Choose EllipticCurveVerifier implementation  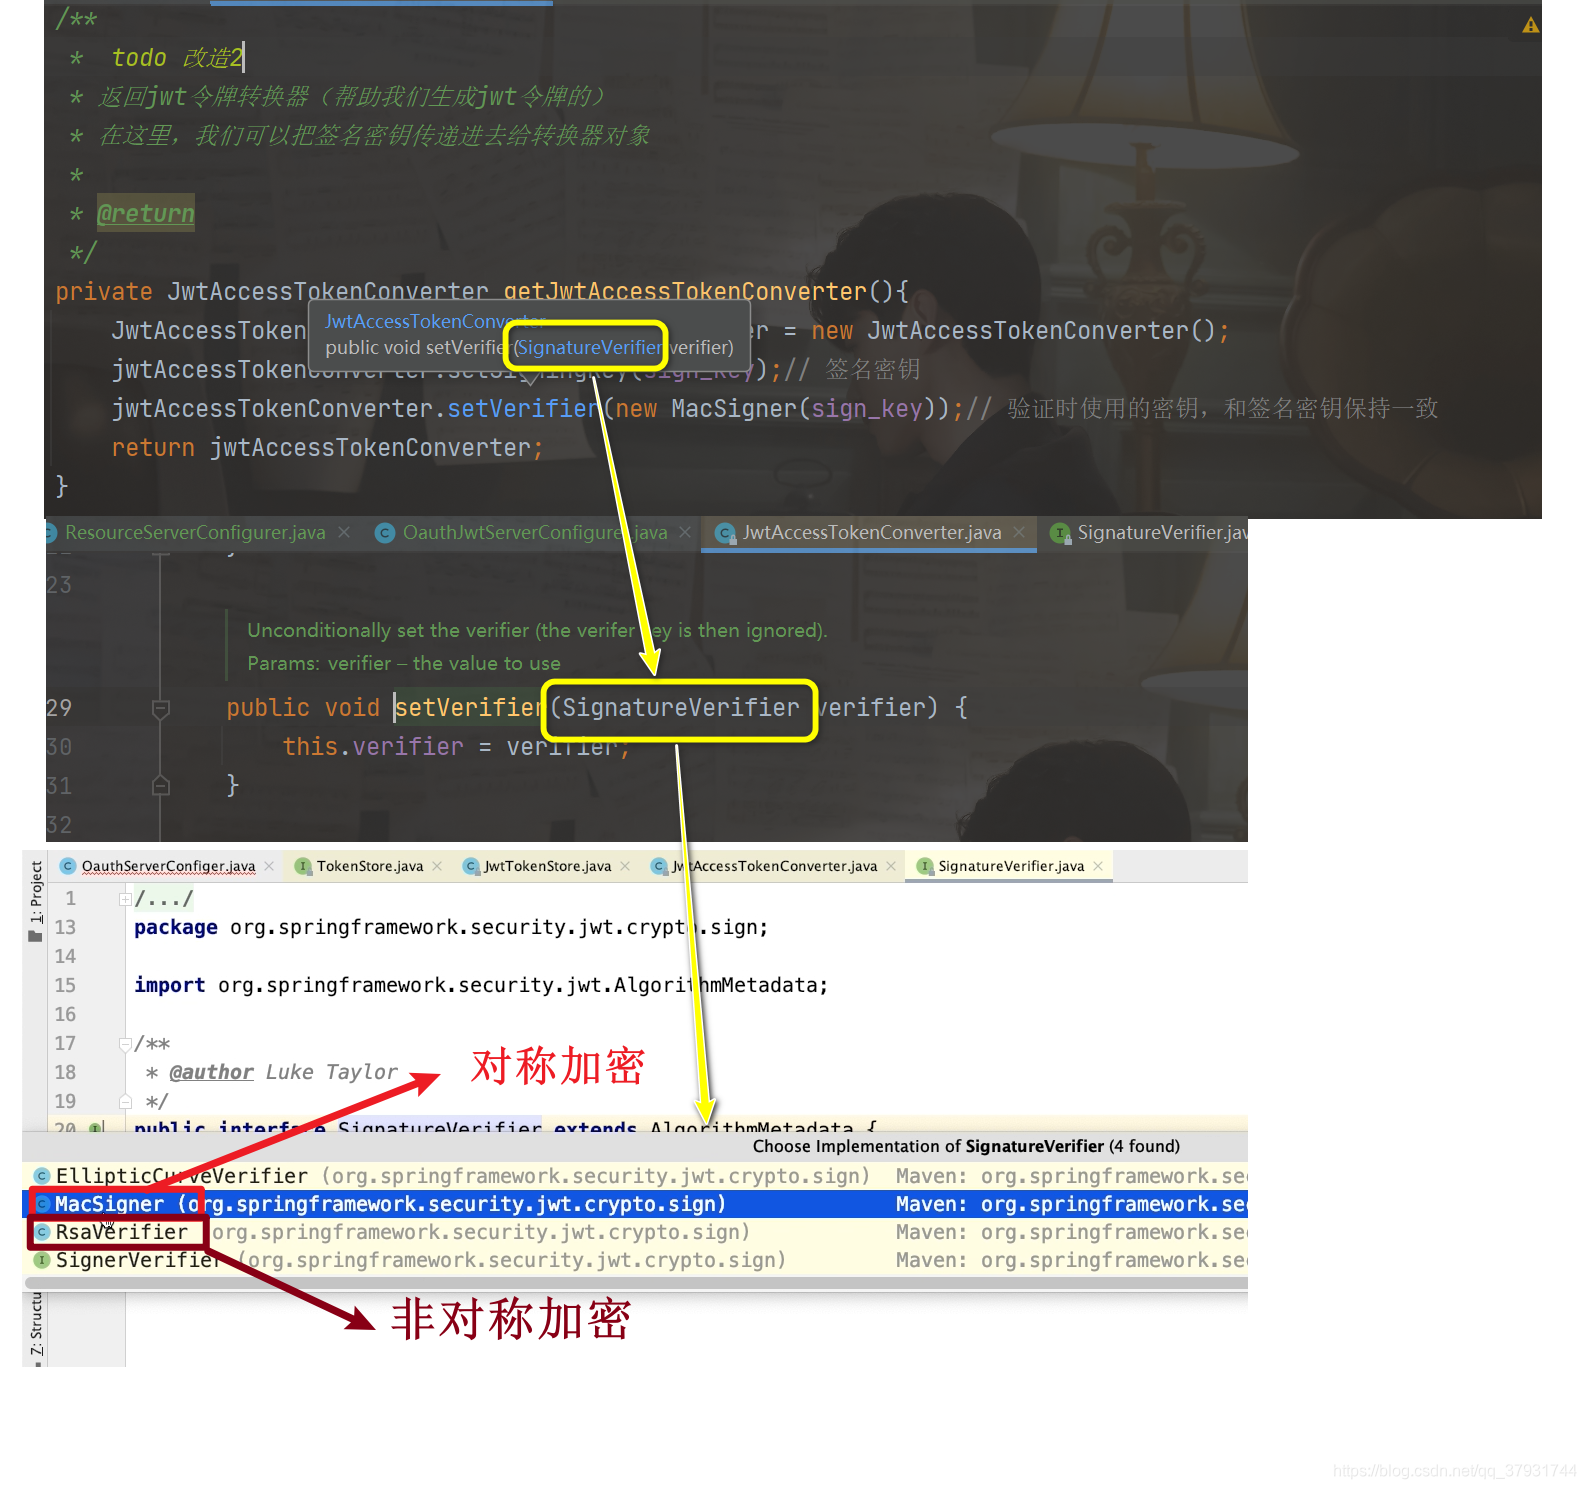pyautogui.click(x=635, y=1176)
